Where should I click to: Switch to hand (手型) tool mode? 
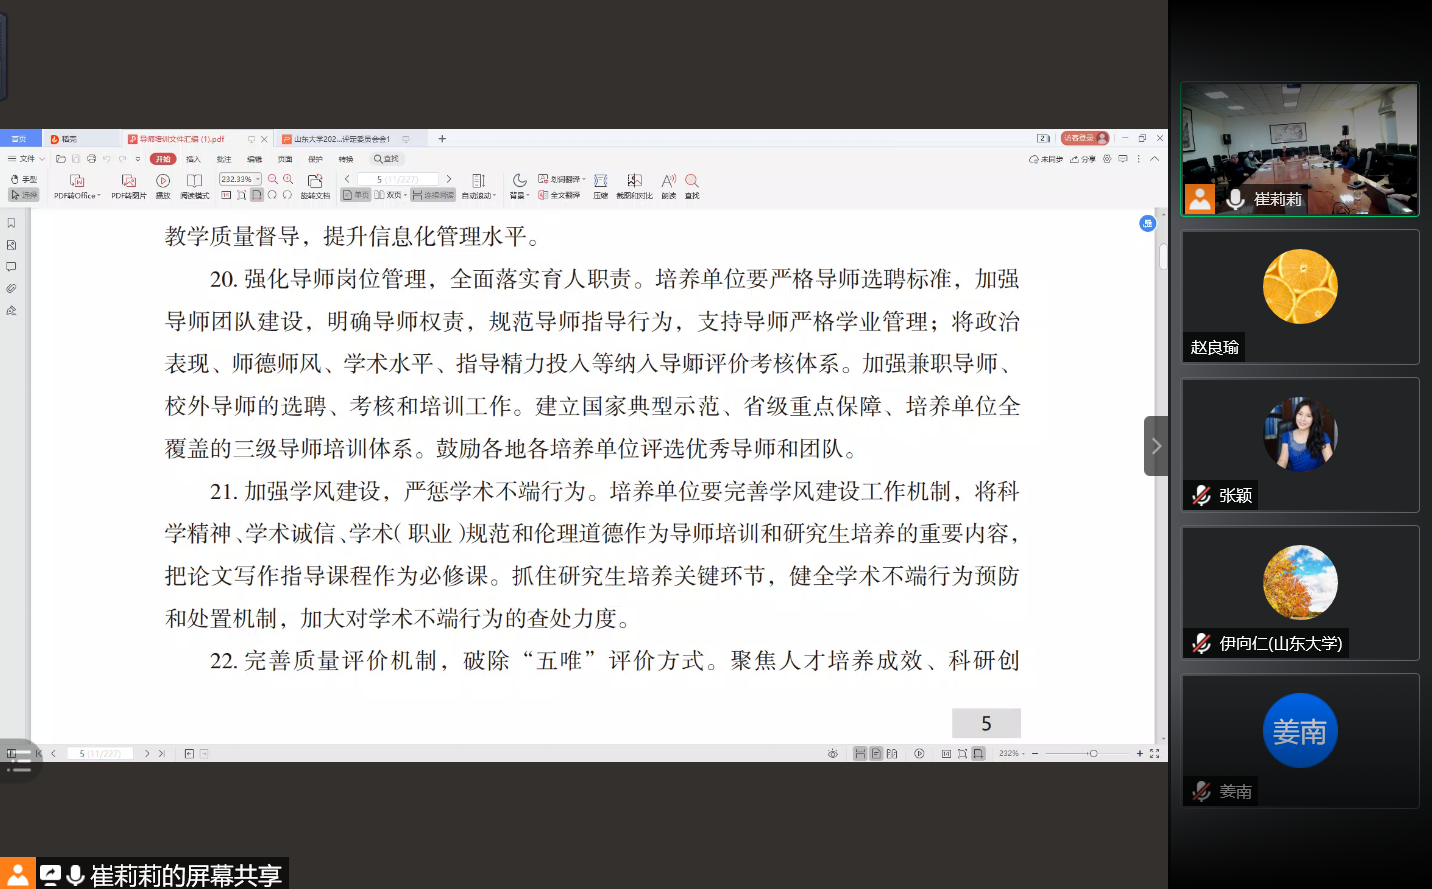[x=23, y=179]
